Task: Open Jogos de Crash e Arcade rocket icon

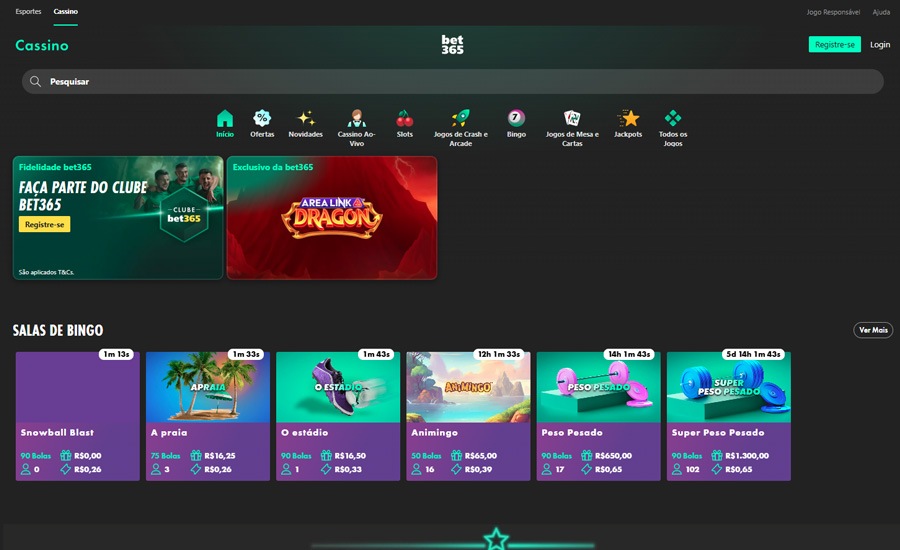Action: click(x=460, y=118)
